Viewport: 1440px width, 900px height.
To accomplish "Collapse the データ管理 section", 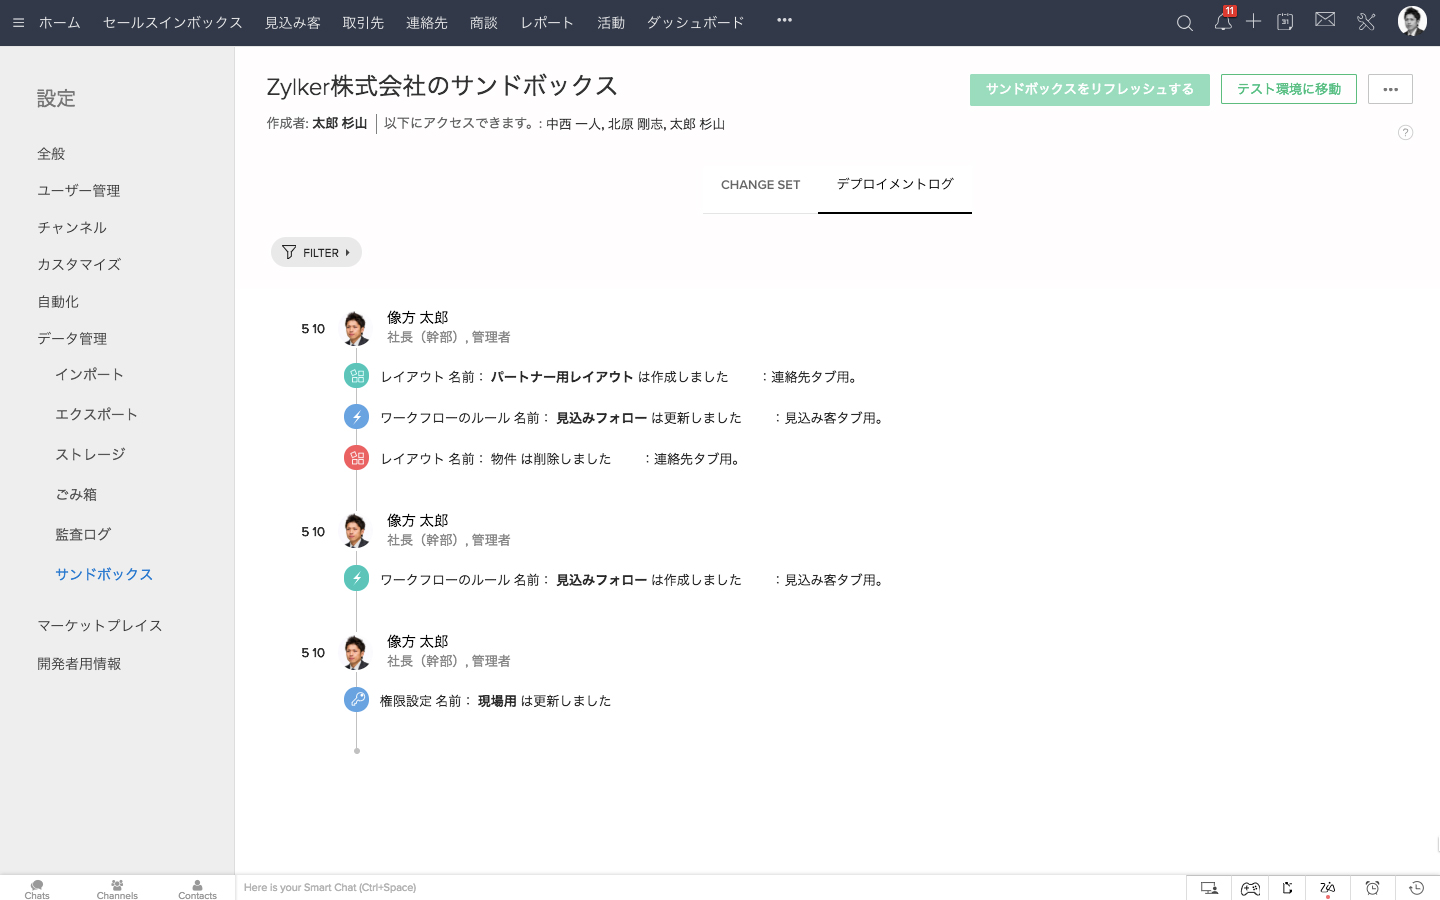I will click(x=72, y=338).
